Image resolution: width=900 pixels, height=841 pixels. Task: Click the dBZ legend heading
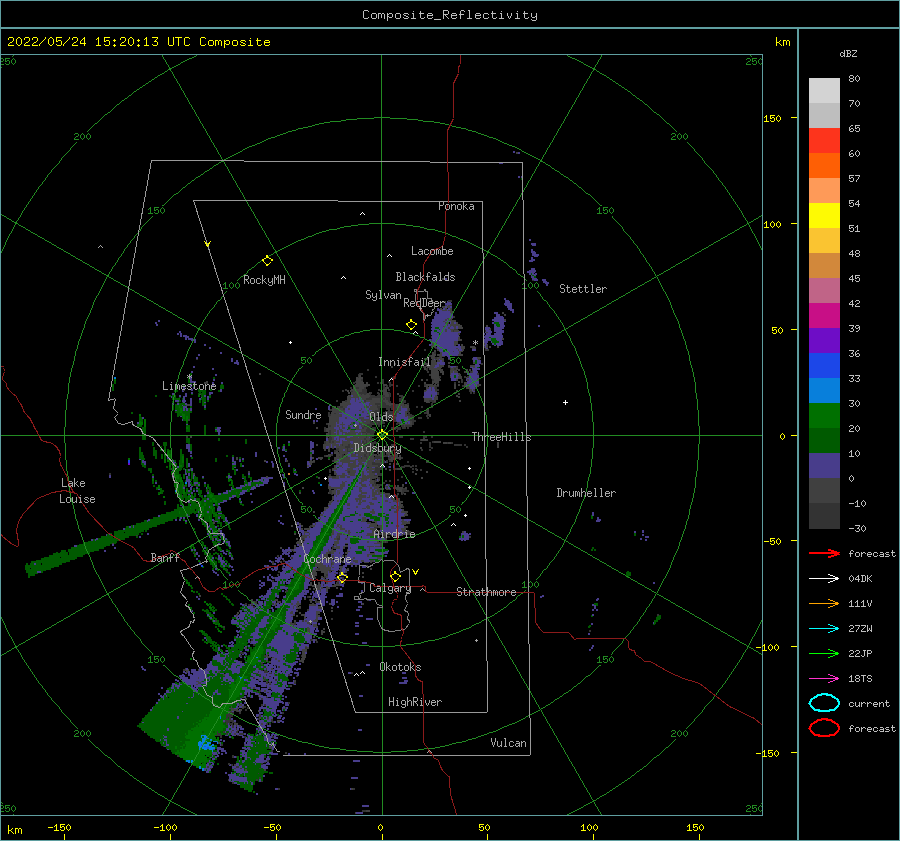(x=848, y=54)
